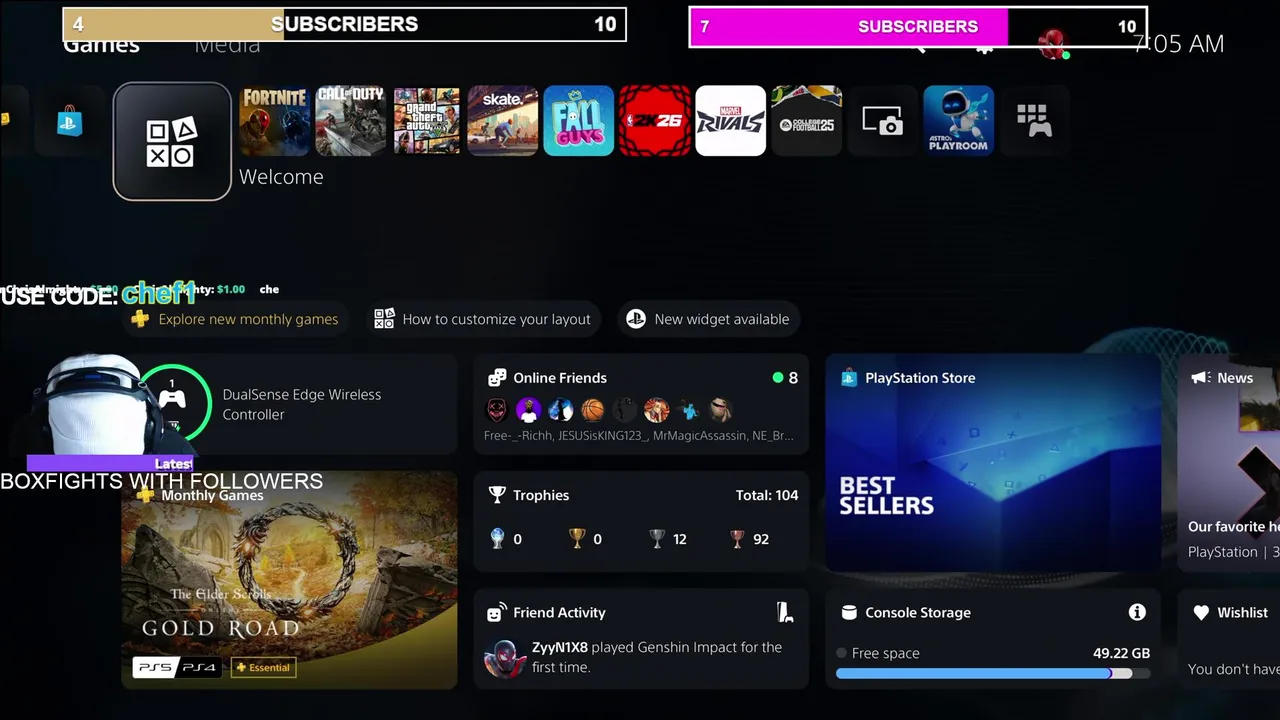Click the 49.22 GB free space value
The height and width of the screenshot is (720, 1280).
point(1121,653)
